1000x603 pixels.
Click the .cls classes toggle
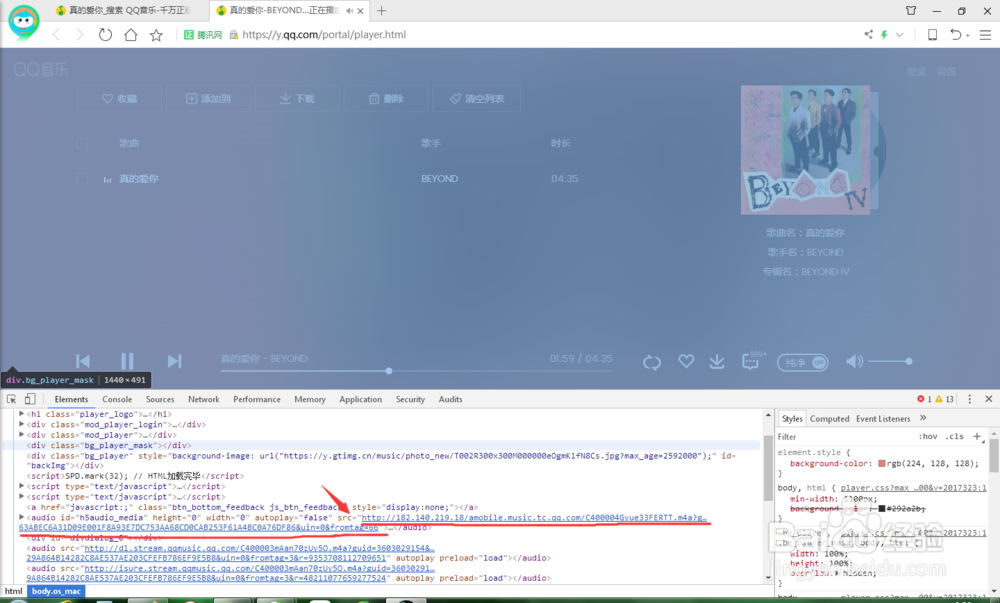[x=954, y=437]
